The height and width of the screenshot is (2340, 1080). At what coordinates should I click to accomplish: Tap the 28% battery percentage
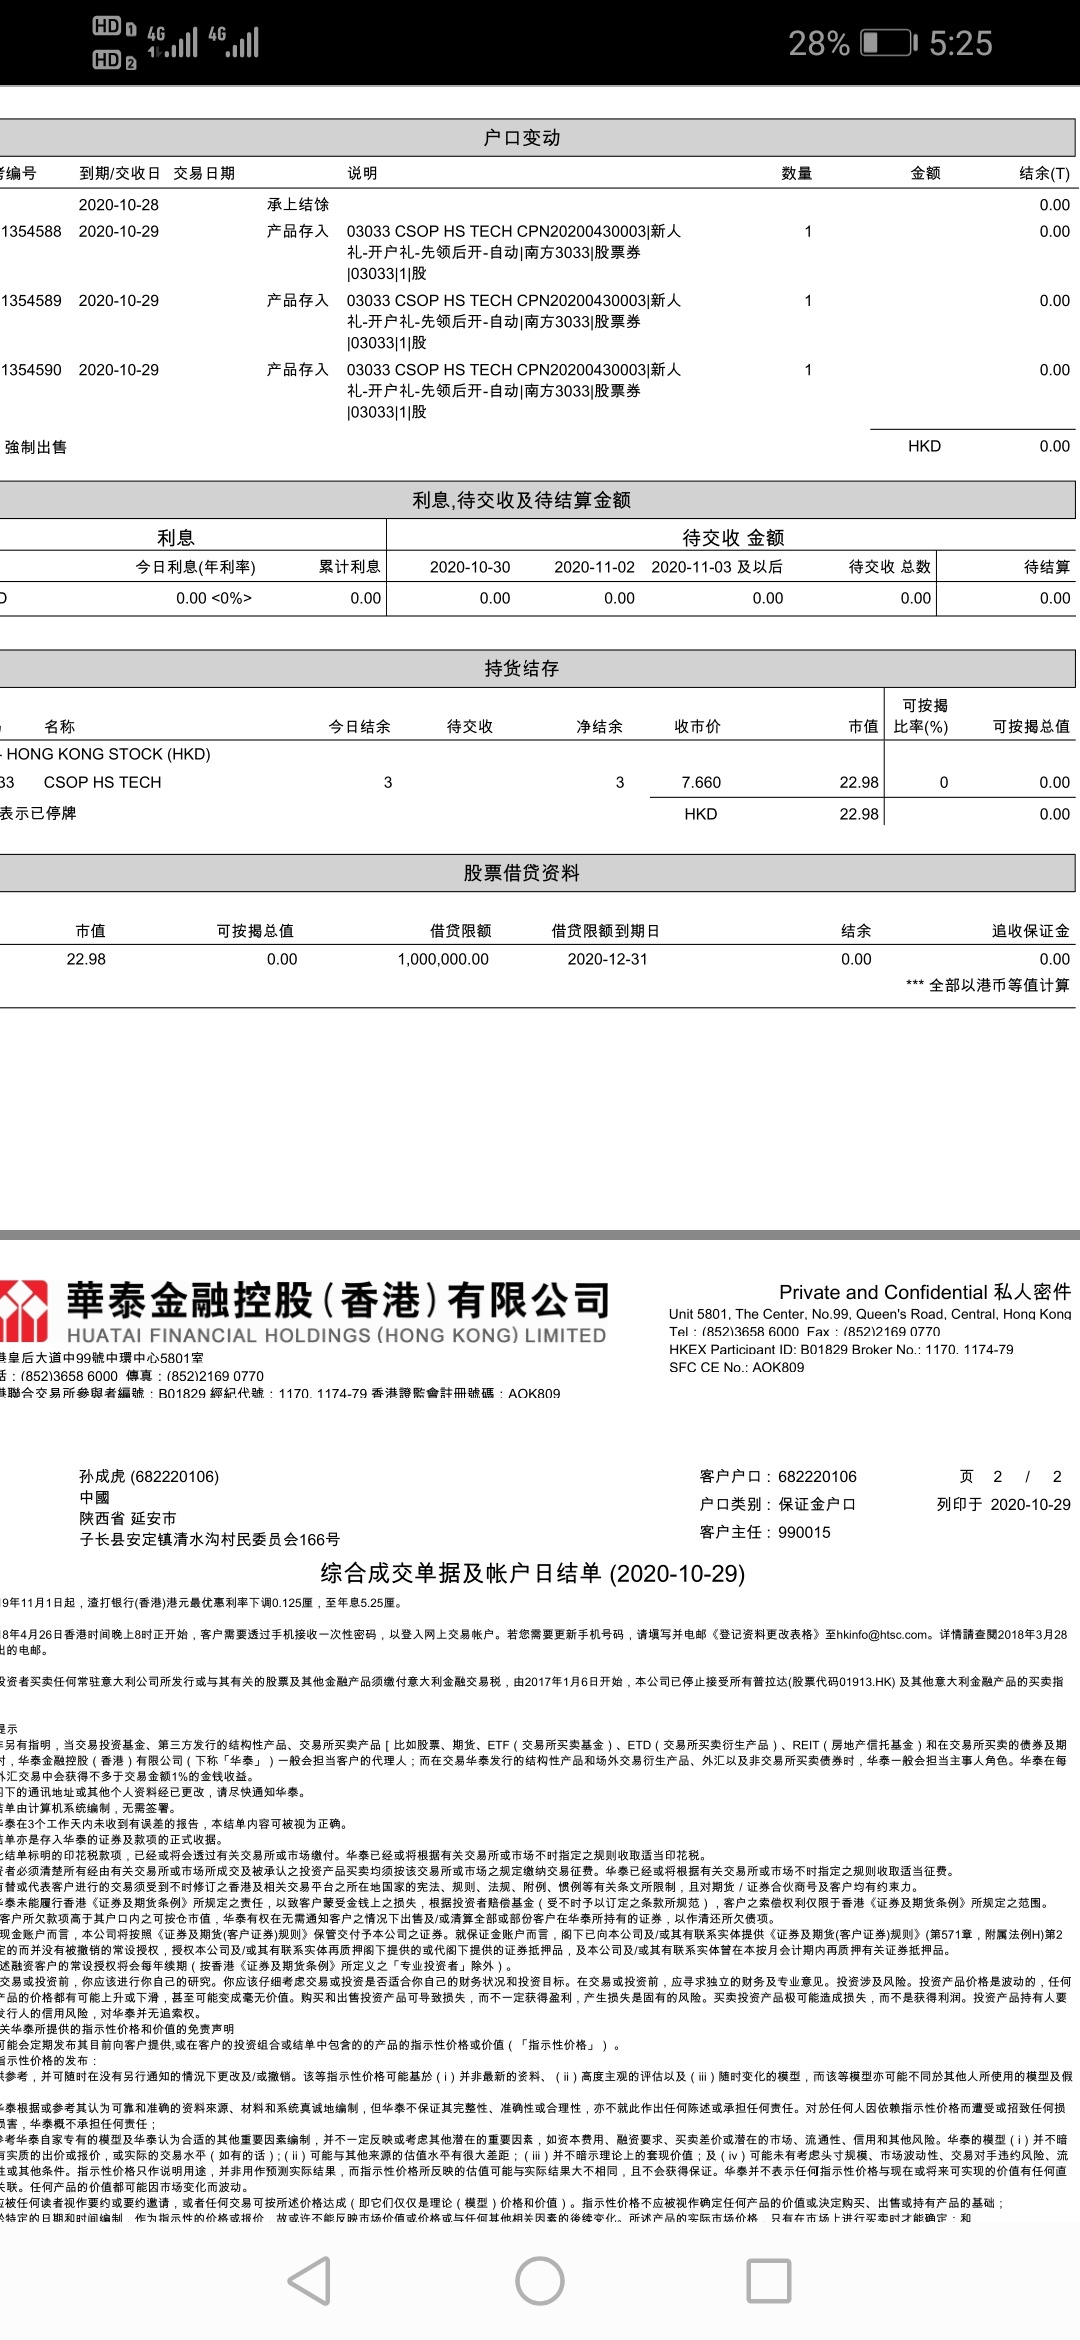click(818, 43)
